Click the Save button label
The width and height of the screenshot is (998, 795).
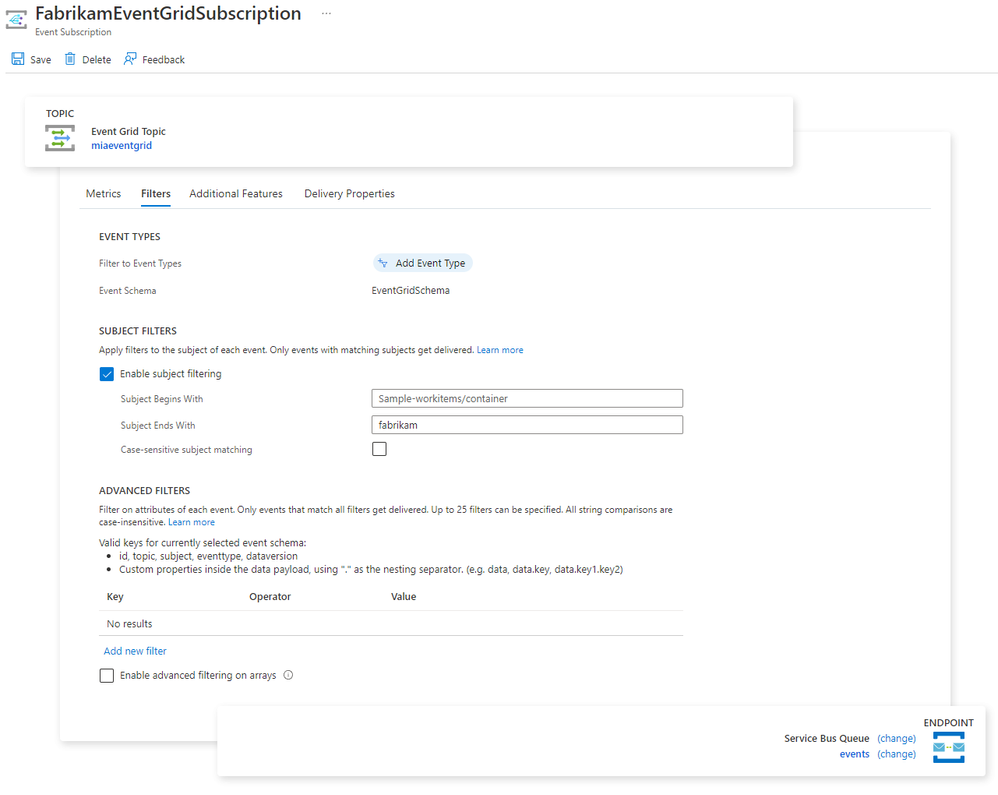tap(41, 60)
